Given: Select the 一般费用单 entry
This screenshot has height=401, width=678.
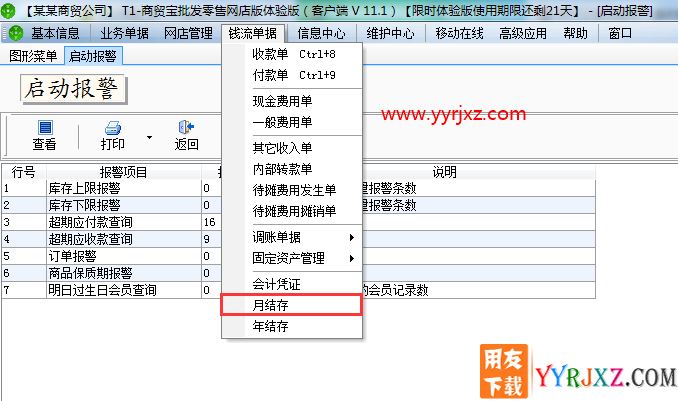Looking at the screenshot, I should 292,122.
